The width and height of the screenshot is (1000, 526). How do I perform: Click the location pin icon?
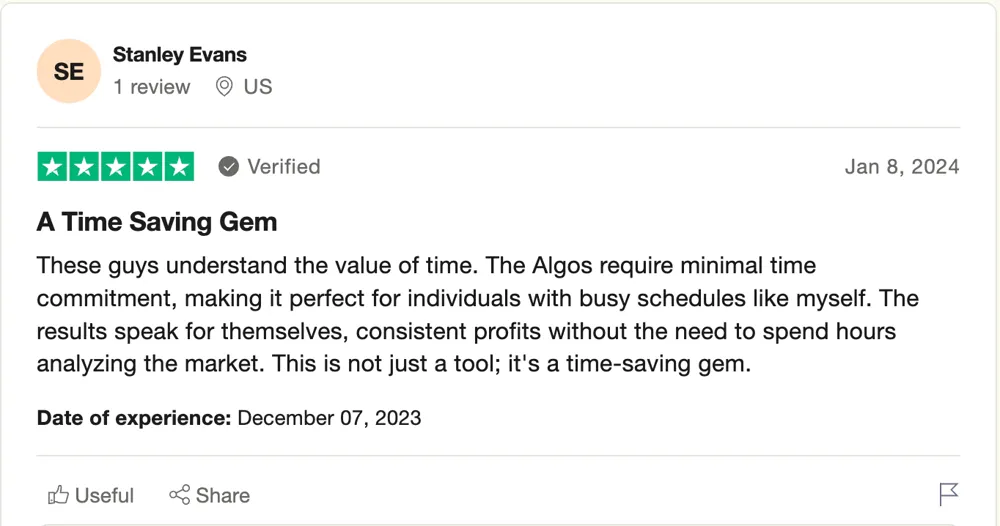[224, 87]
